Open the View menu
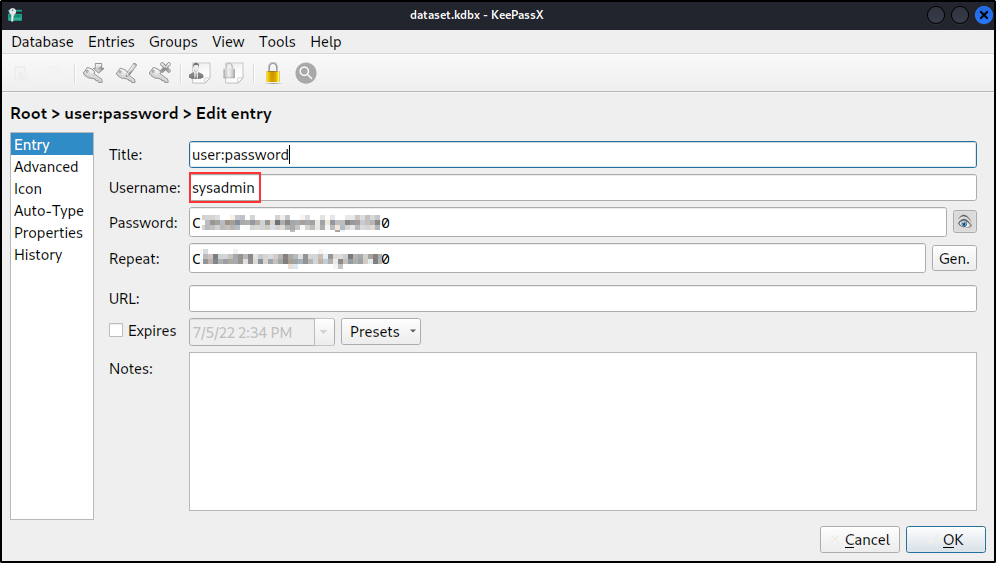This screenshot has height=563, width=996. (228, 42)
